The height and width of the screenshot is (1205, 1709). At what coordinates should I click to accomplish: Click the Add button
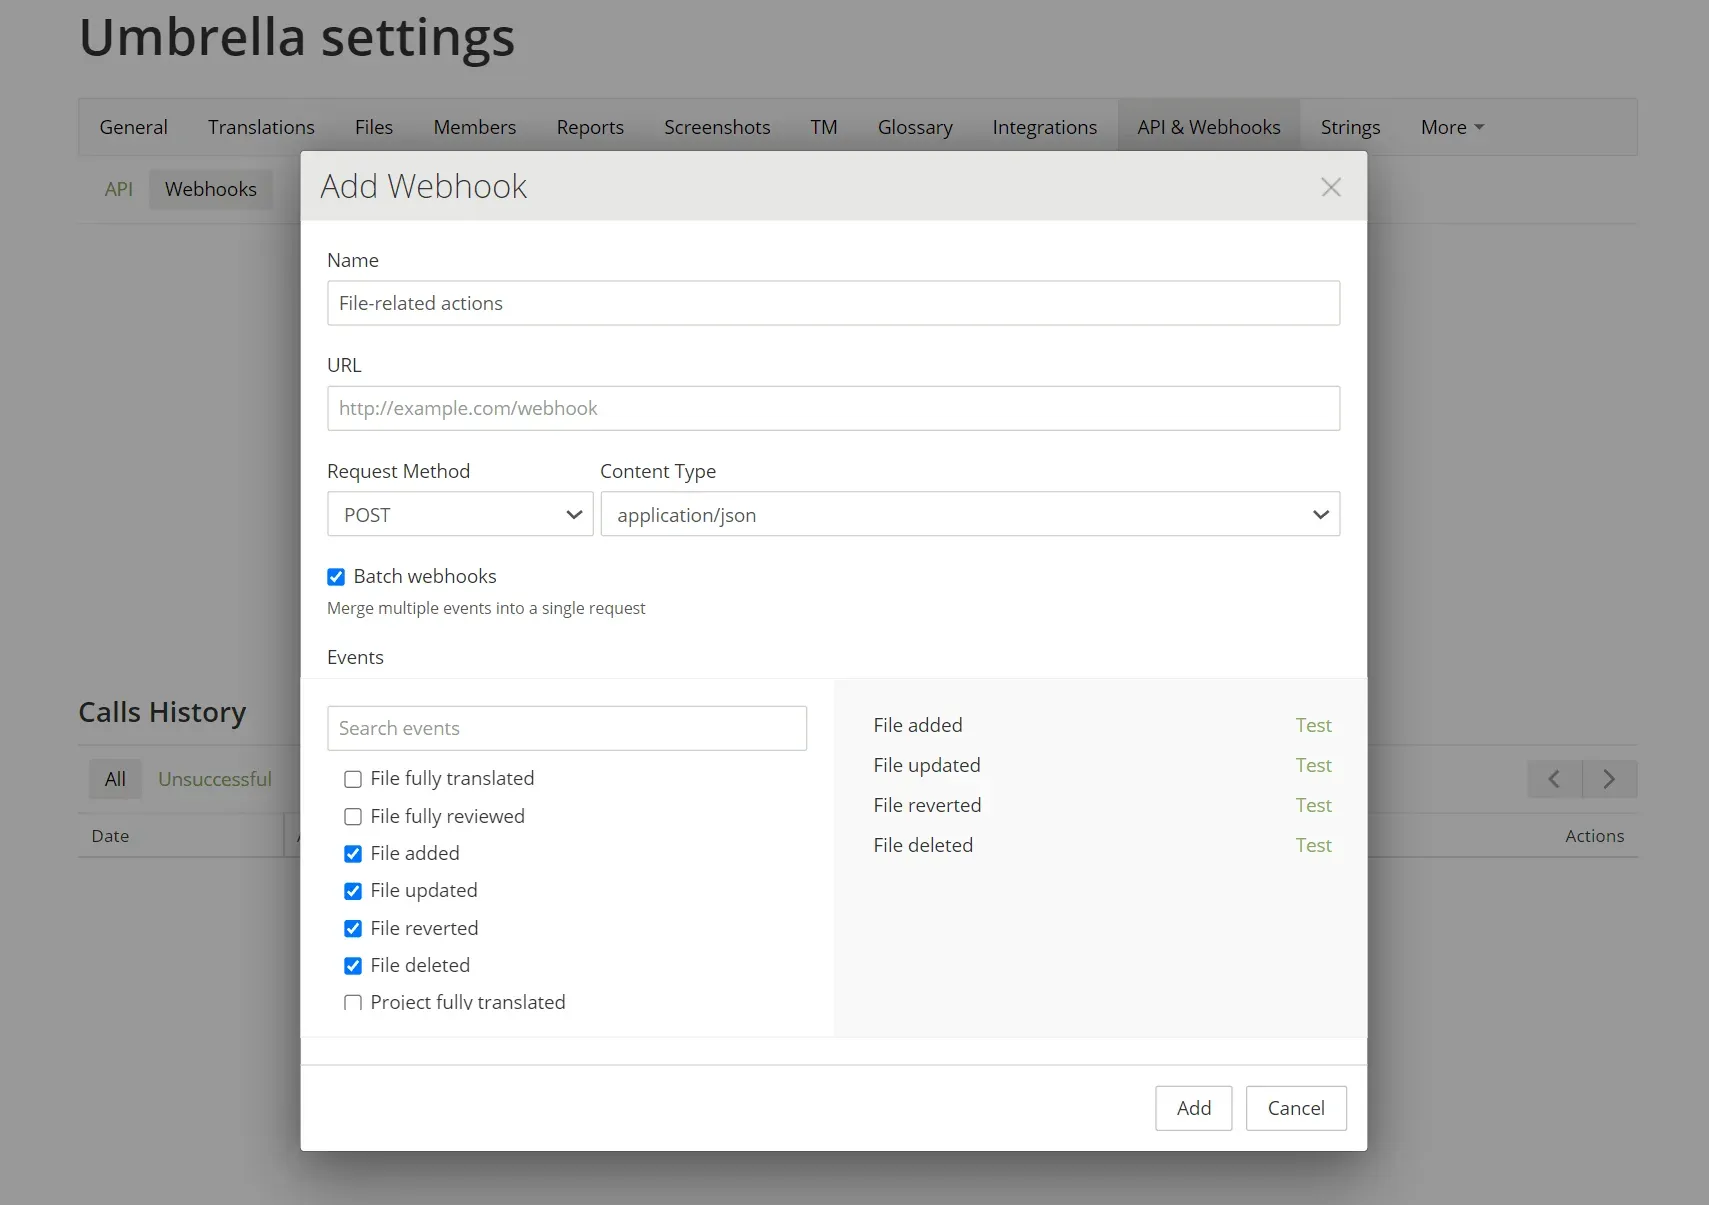(1193, 1108)
